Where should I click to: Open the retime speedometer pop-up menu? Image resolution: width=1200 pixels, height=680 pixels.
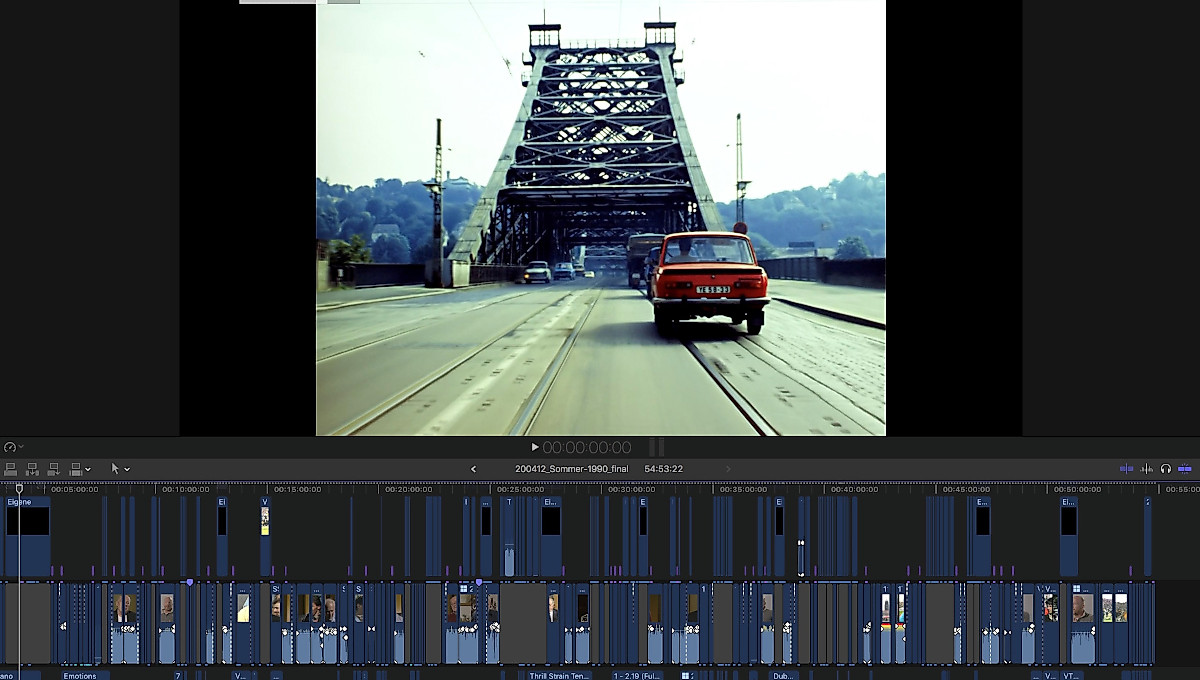[12, 447]
